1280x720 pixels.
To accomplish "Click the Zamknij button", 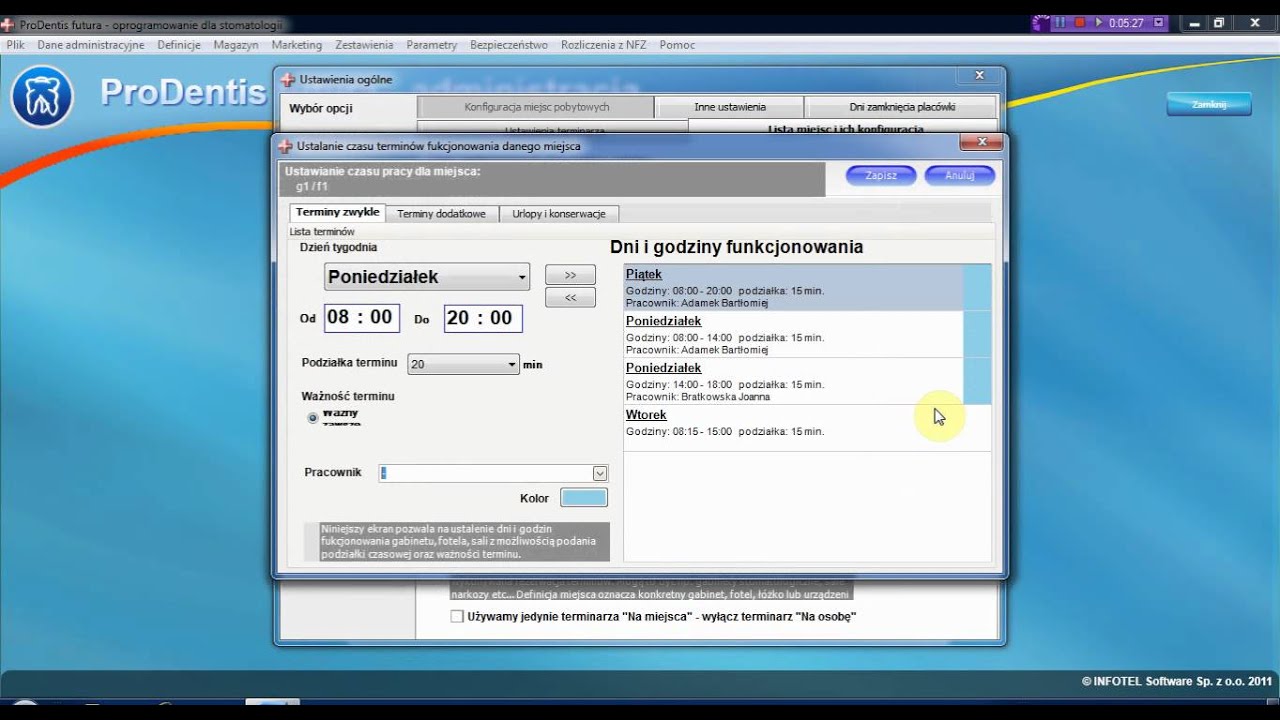I will click(1208, 104).
